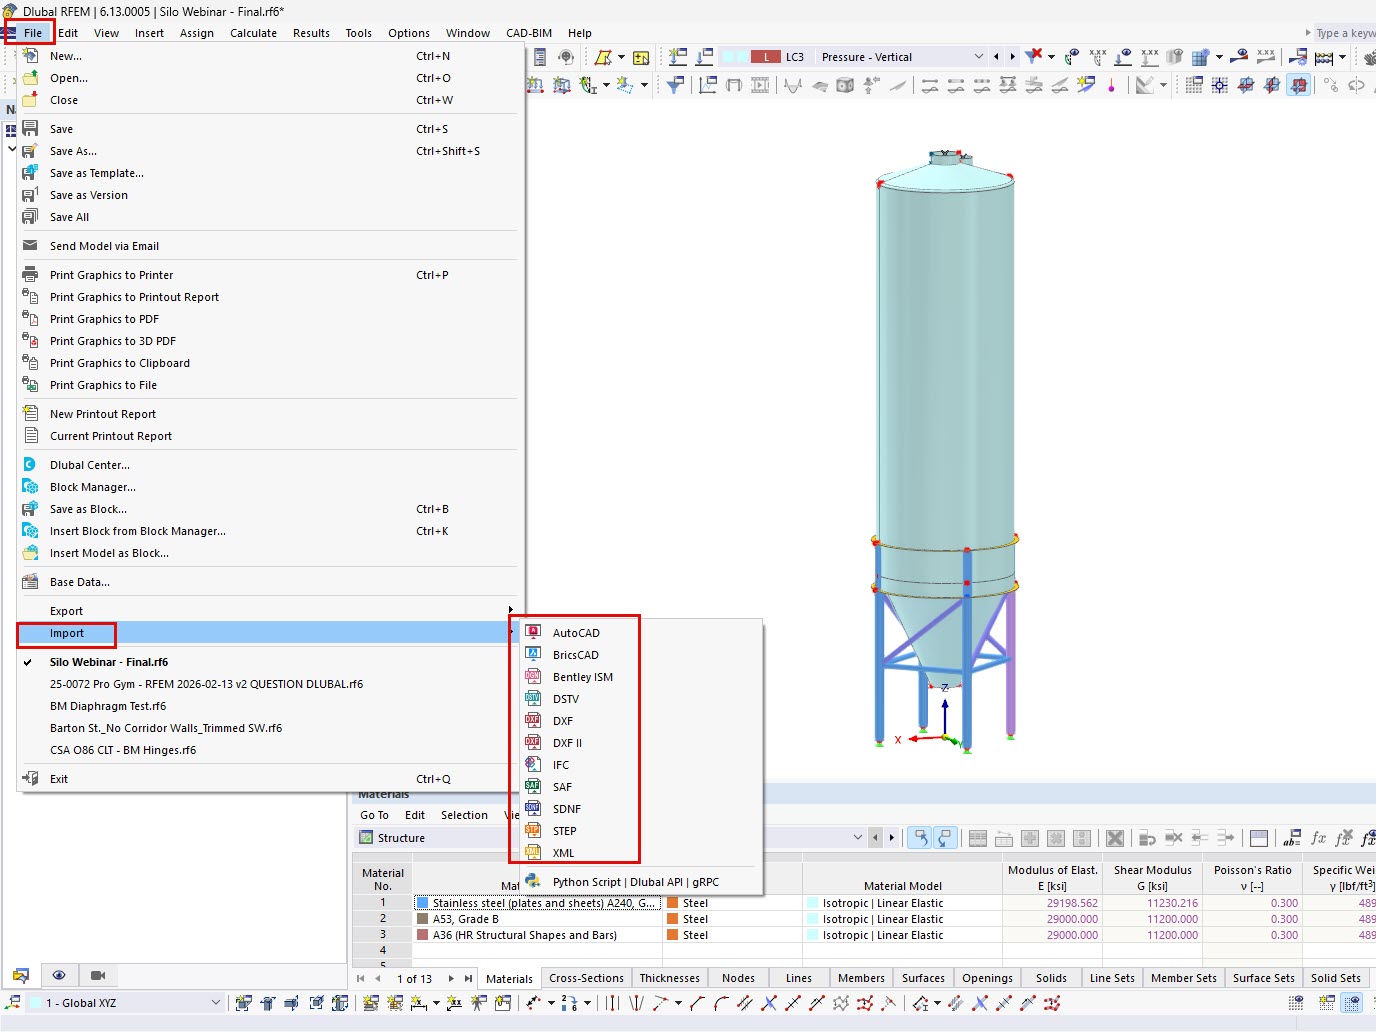Click the filter with red X icon

tap(1034, 56)
